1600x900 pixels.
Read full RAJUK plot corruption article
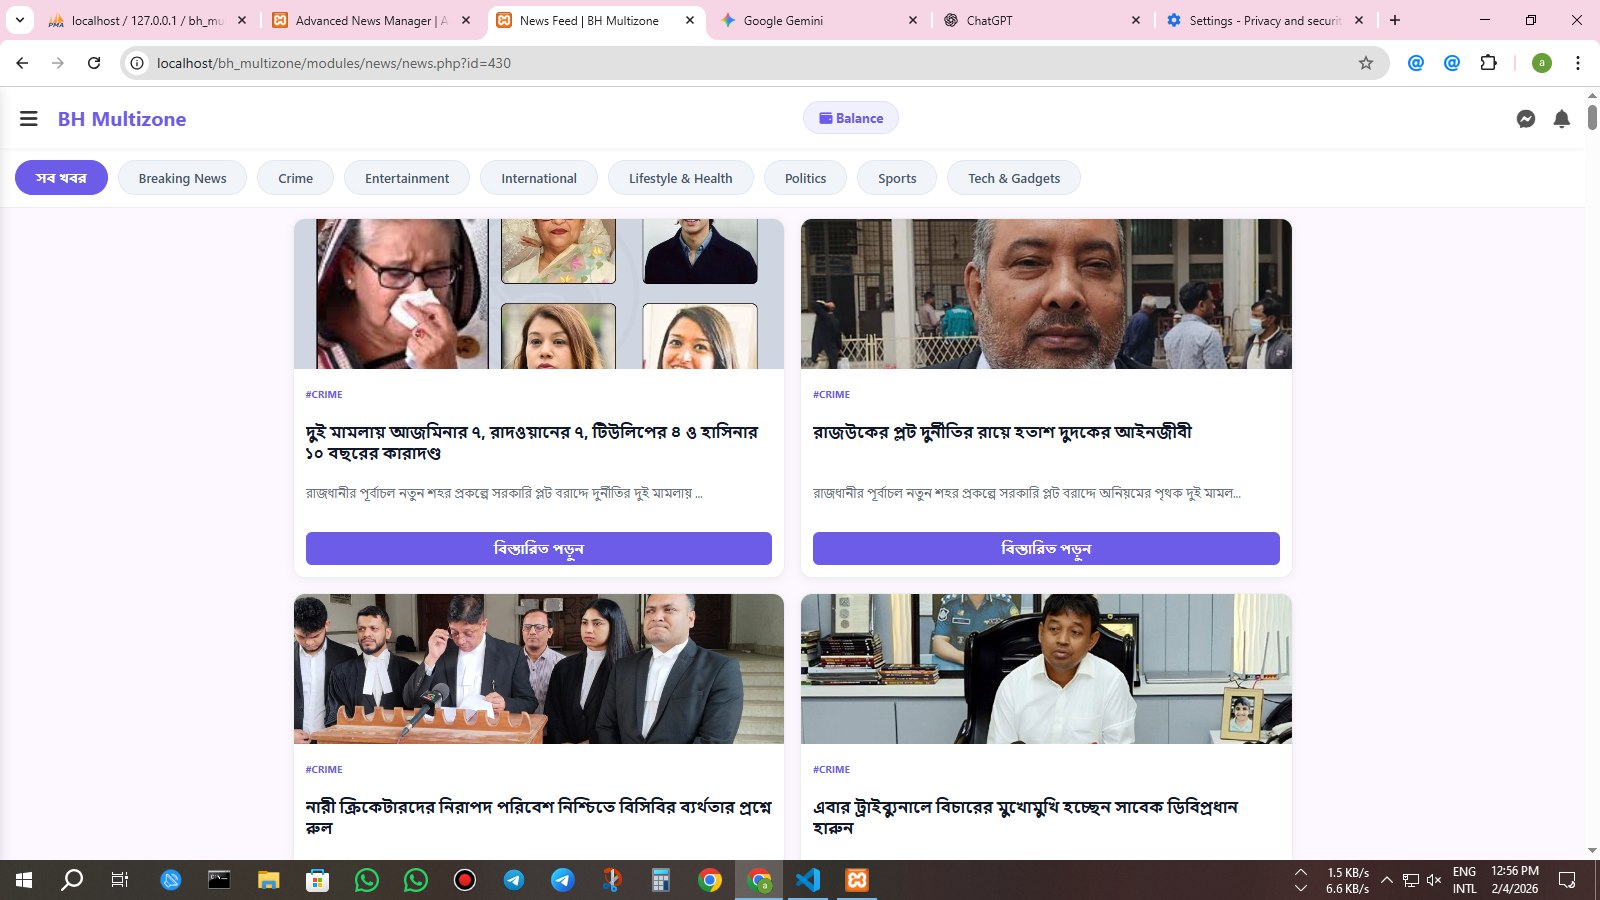(x=1045, y=548)
